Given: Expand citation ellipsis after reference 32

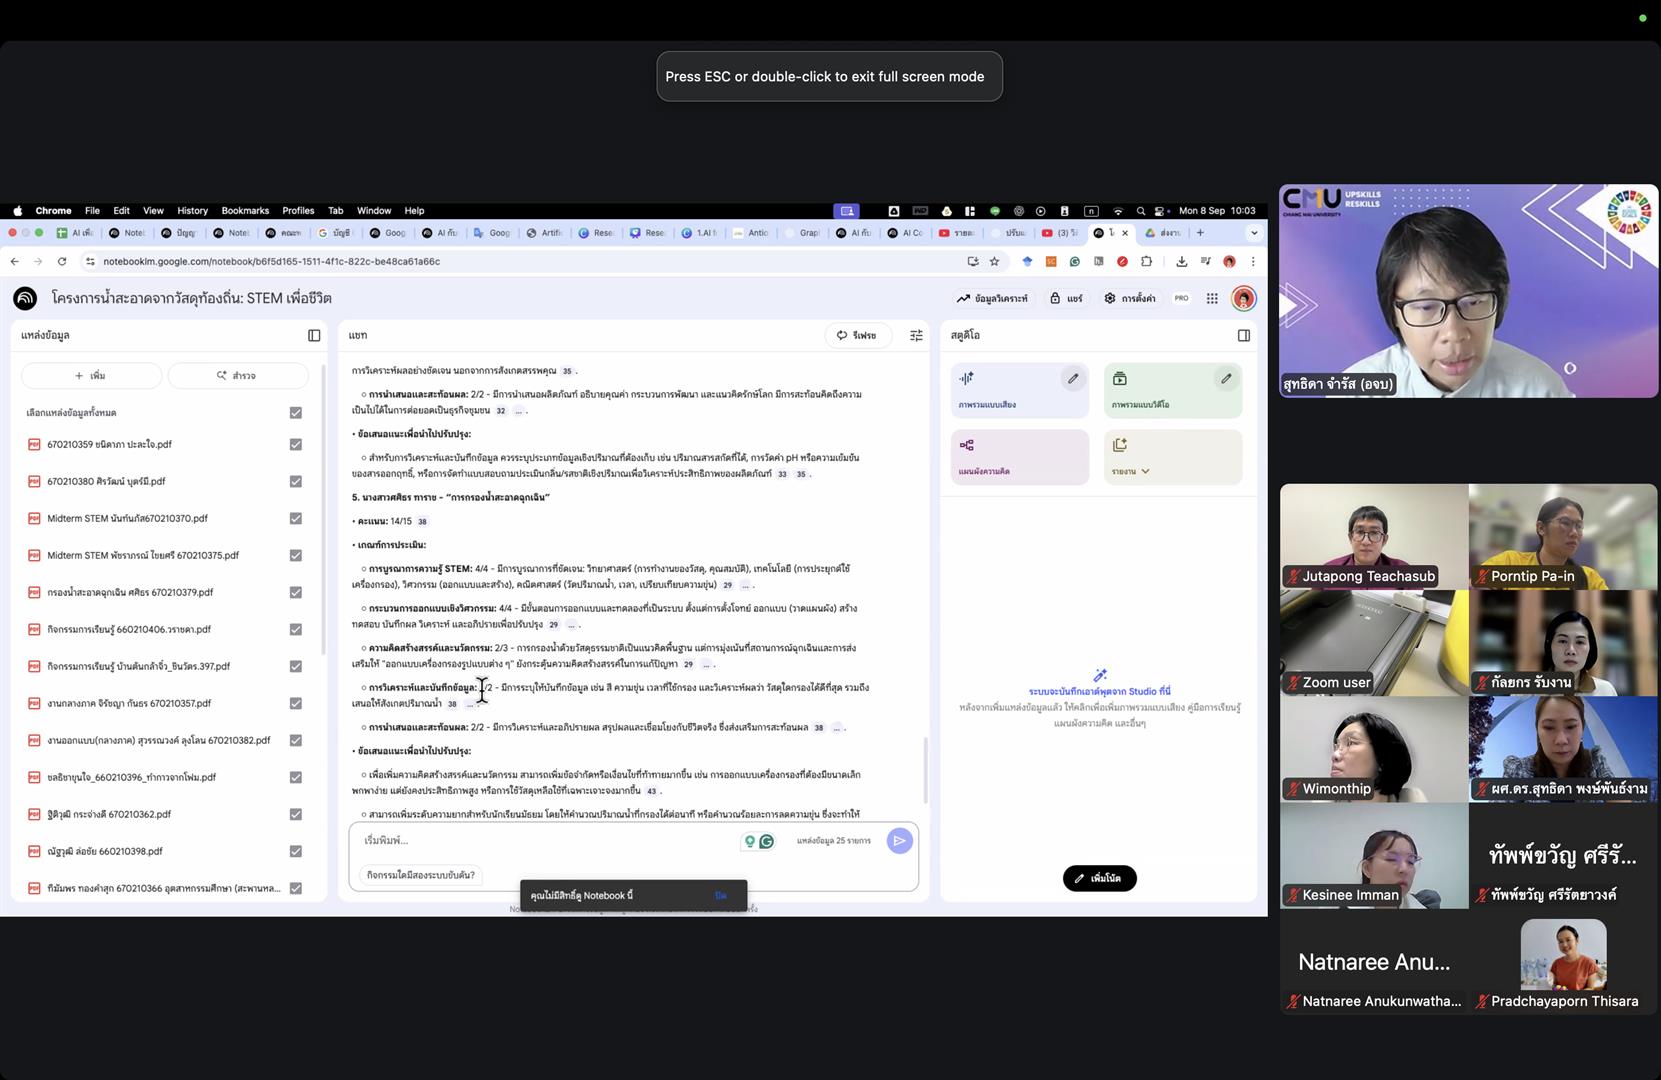Looking at the screenshot, I should [x=518, y=411].
